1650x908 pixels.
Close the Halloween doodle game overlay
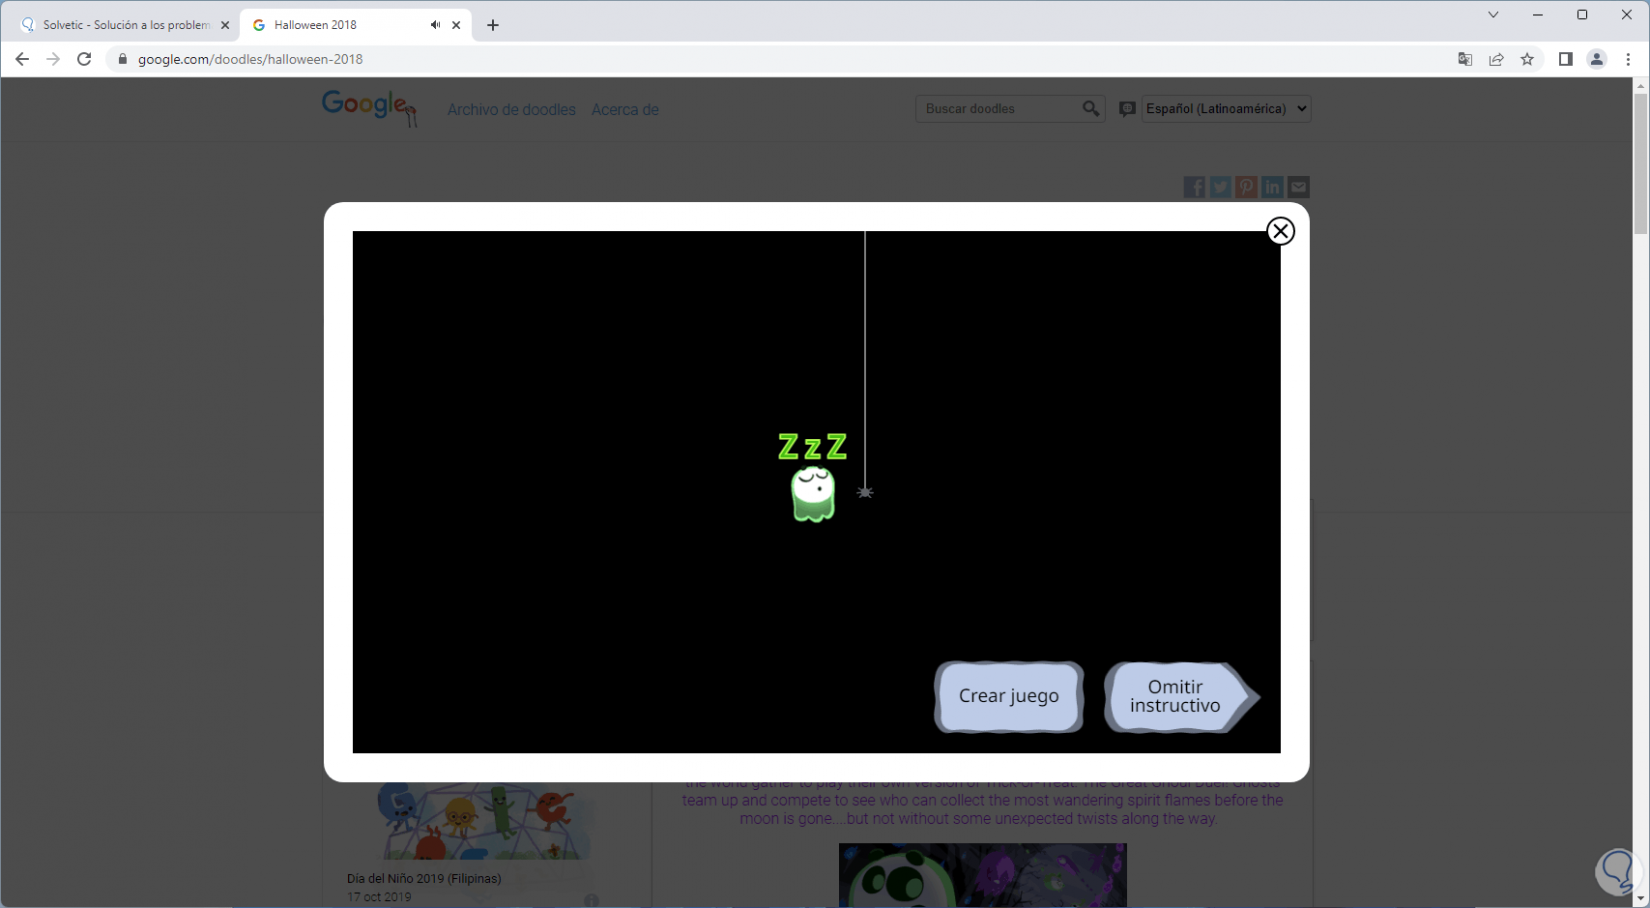tap(1280, 231)
